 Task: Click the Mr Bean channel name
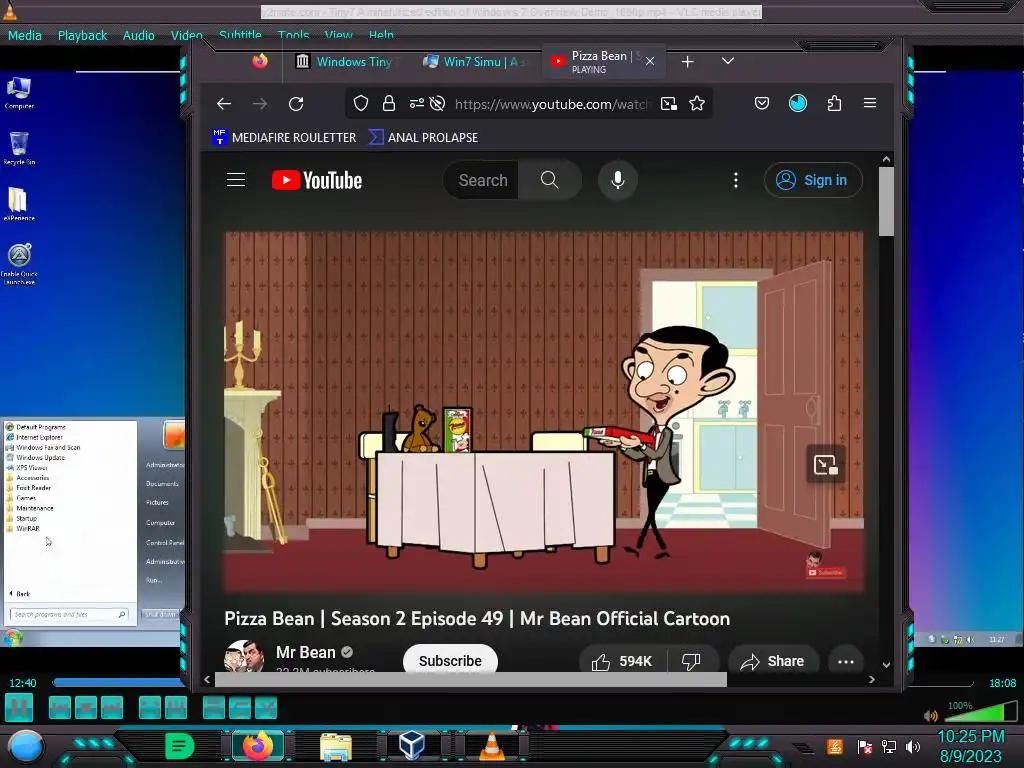point(306,652)
